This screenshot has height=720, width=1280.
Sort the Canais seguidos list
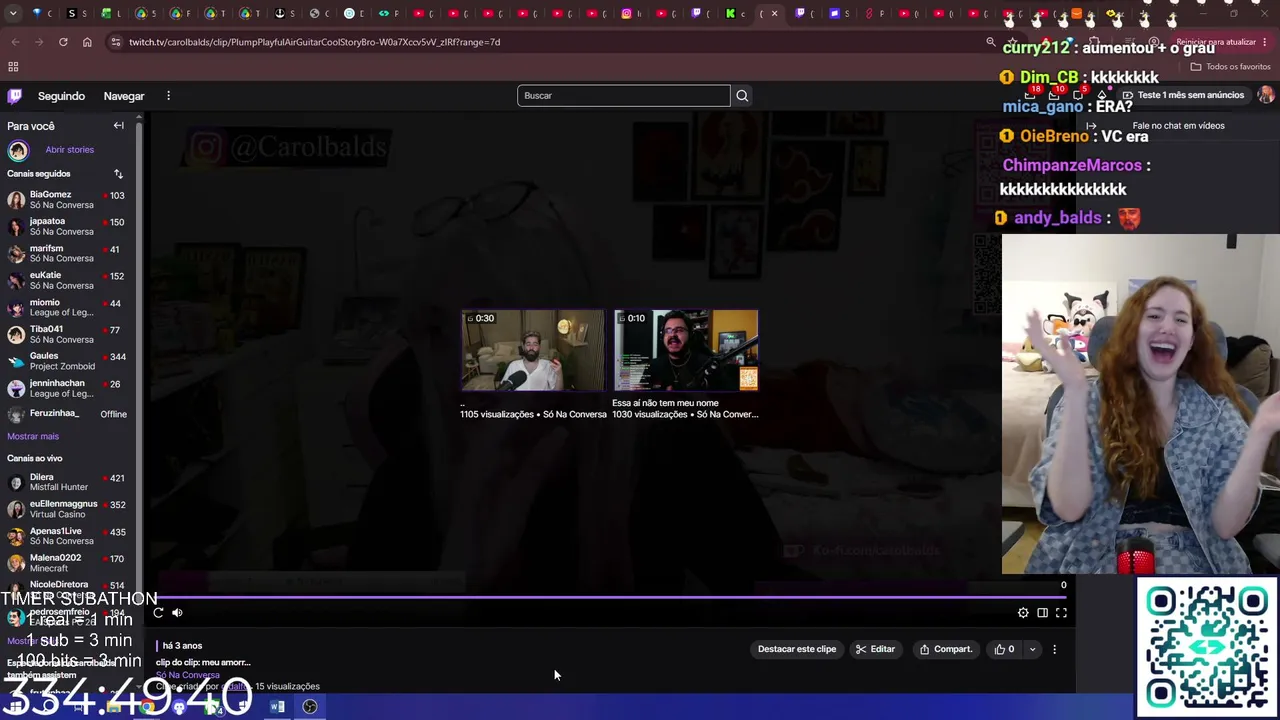click(118, 174)
